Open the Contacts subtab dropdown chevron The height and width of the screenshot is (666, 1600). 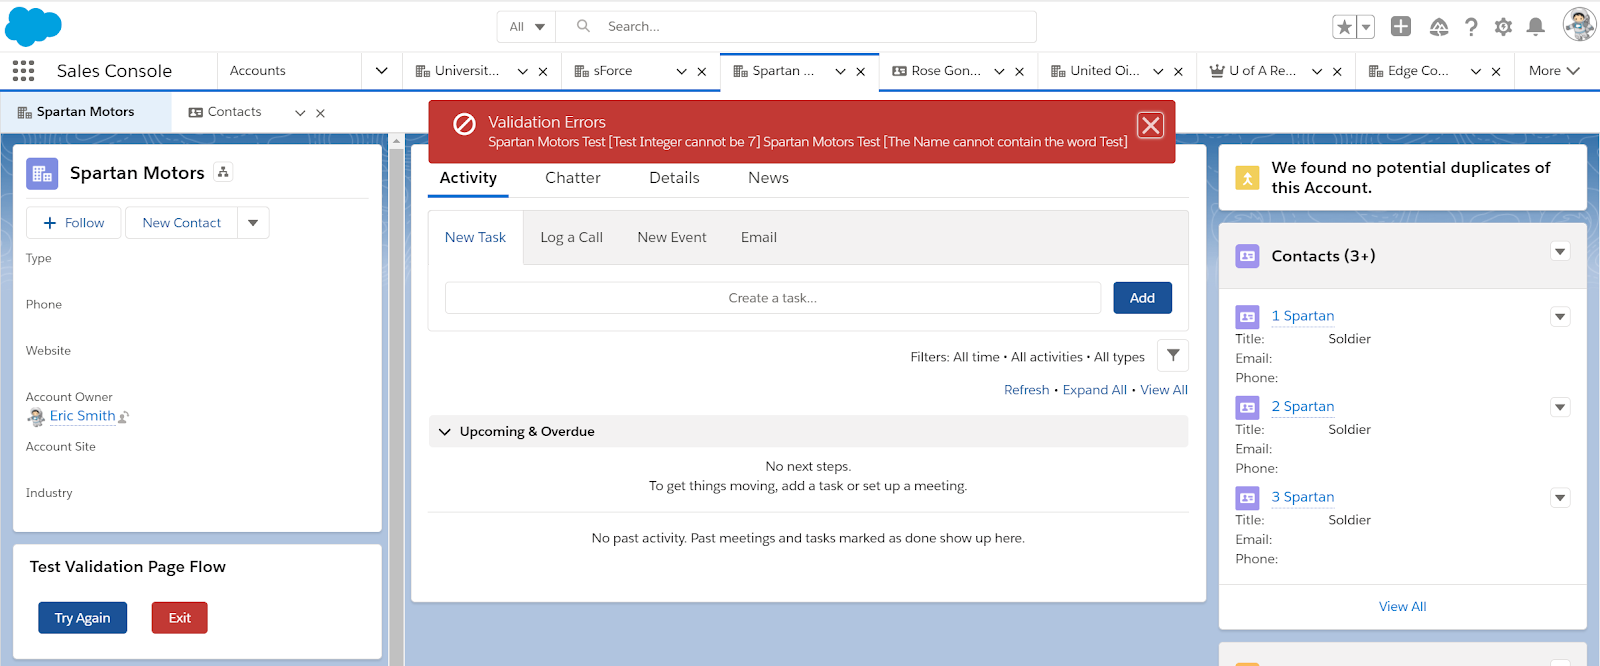(300, 113)
